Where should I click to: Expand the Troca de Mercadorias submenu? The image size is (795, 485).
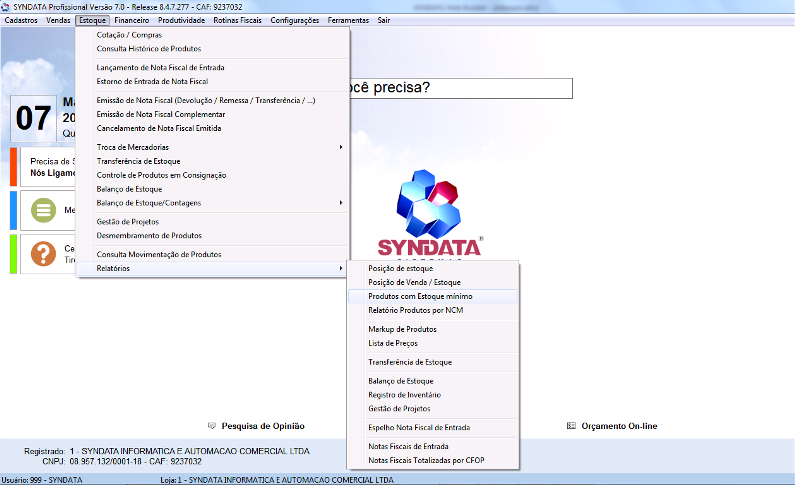pyautogui.click(x=213, y=147)
